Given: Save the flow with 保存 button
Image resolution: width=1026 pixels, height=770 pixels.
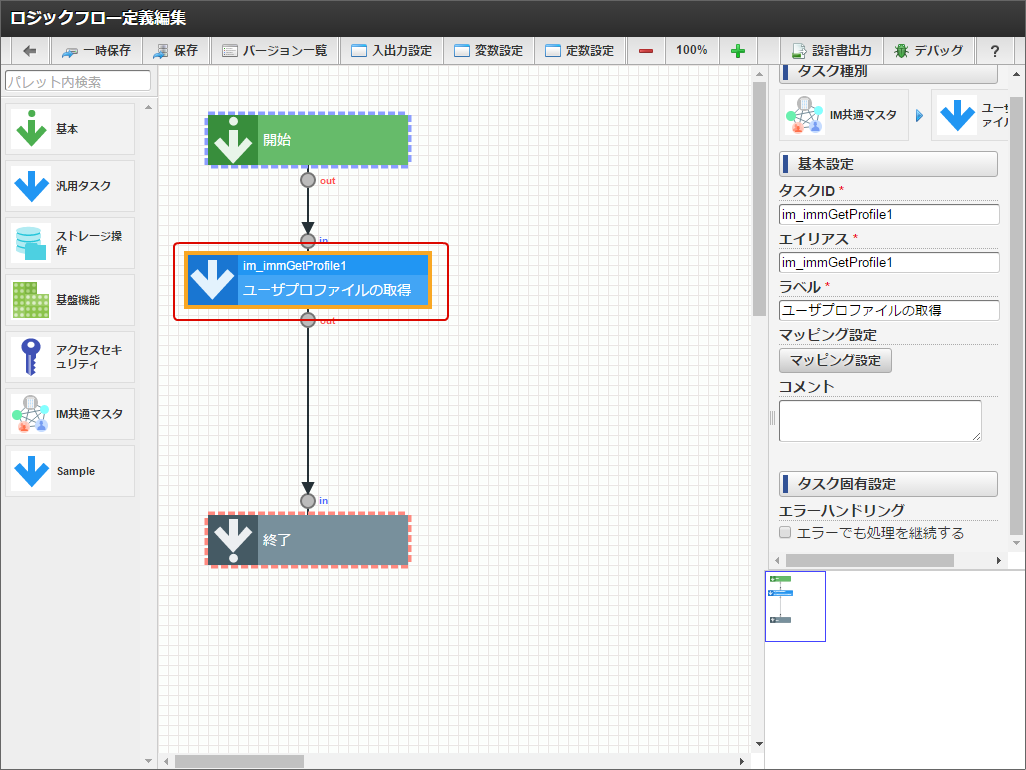Looking at the screenshot, I should click(176, 50).
